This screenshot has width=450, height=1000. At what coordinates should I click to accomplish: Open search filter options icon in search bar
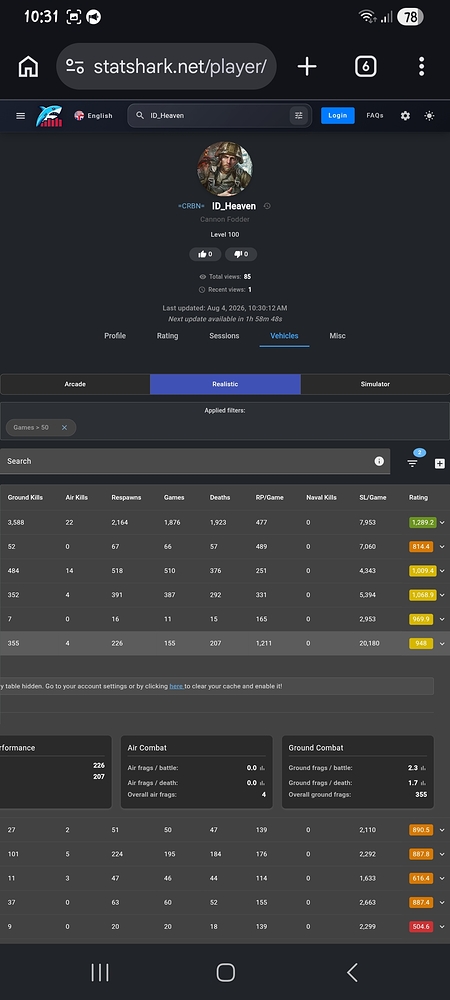tap(298, 115)
